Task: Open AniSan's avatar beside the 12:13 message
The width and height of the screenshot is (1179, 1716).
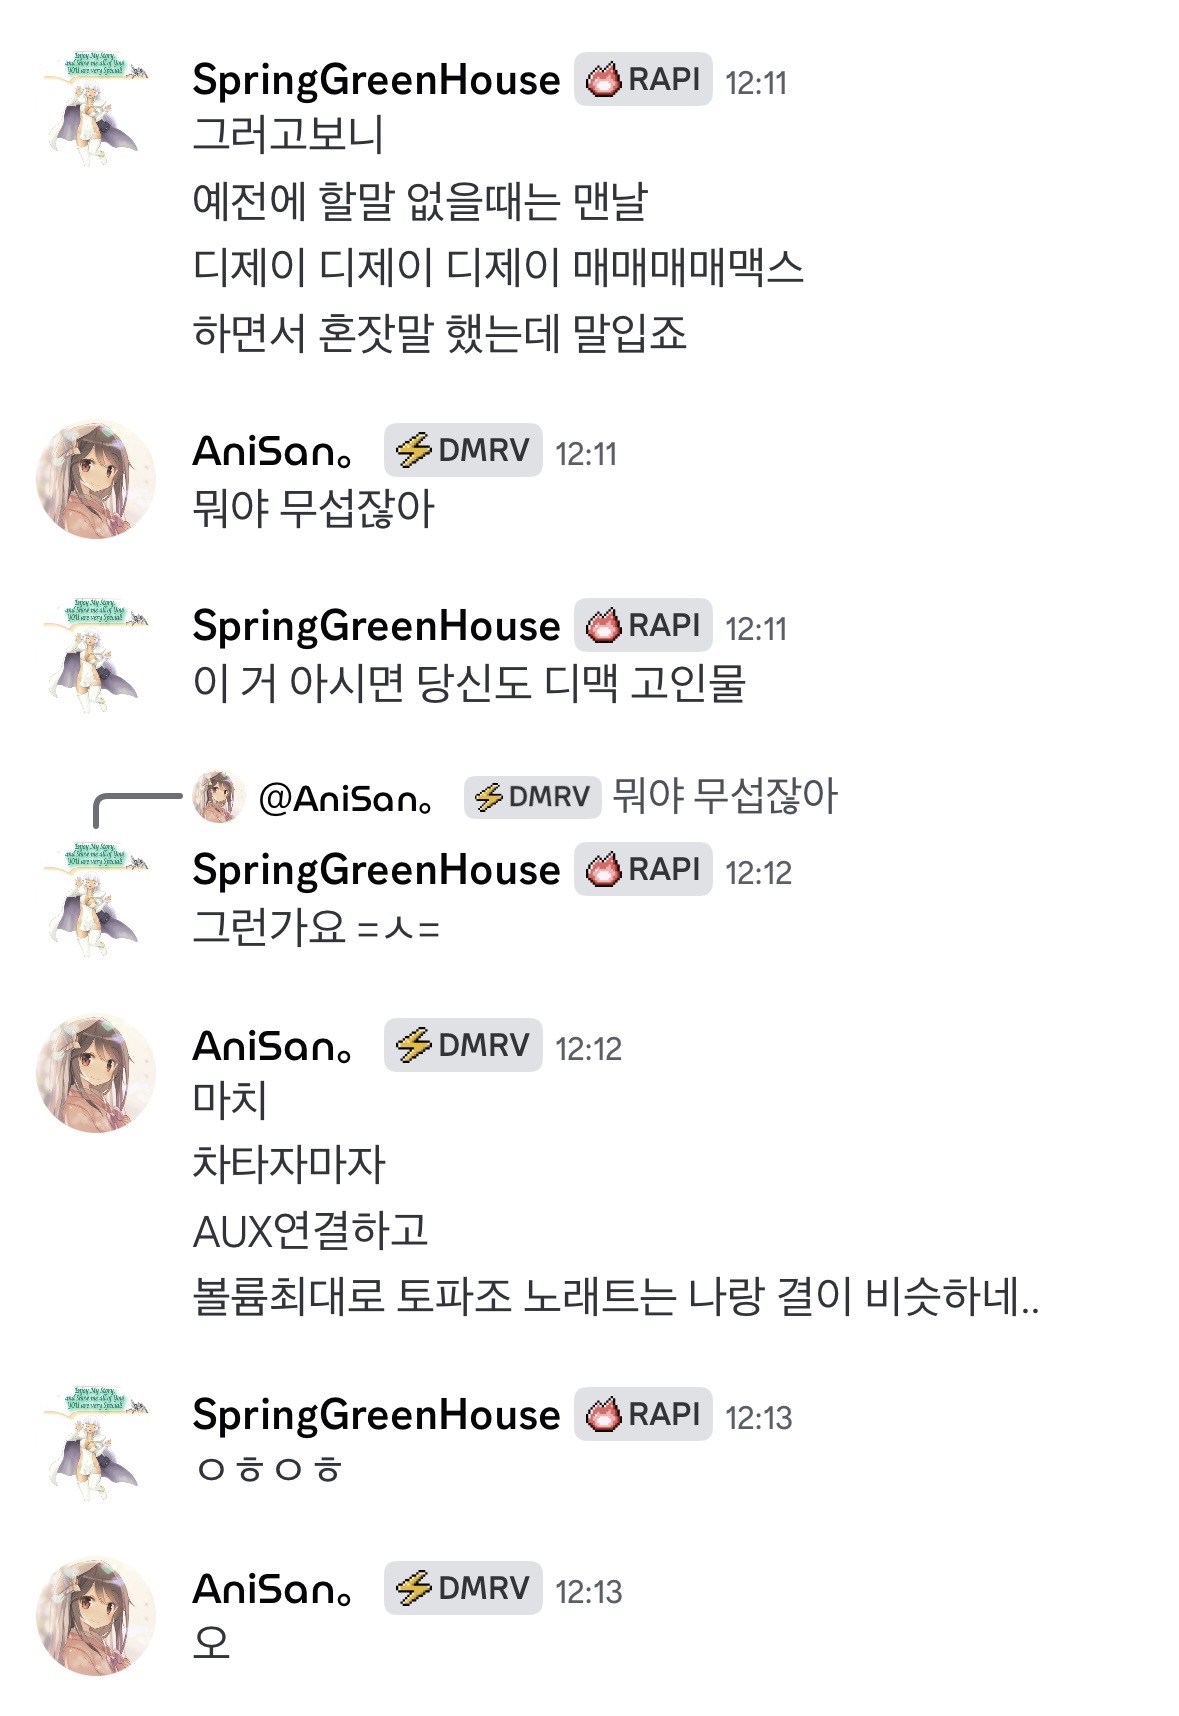Action: click(x=96, y=1615)
